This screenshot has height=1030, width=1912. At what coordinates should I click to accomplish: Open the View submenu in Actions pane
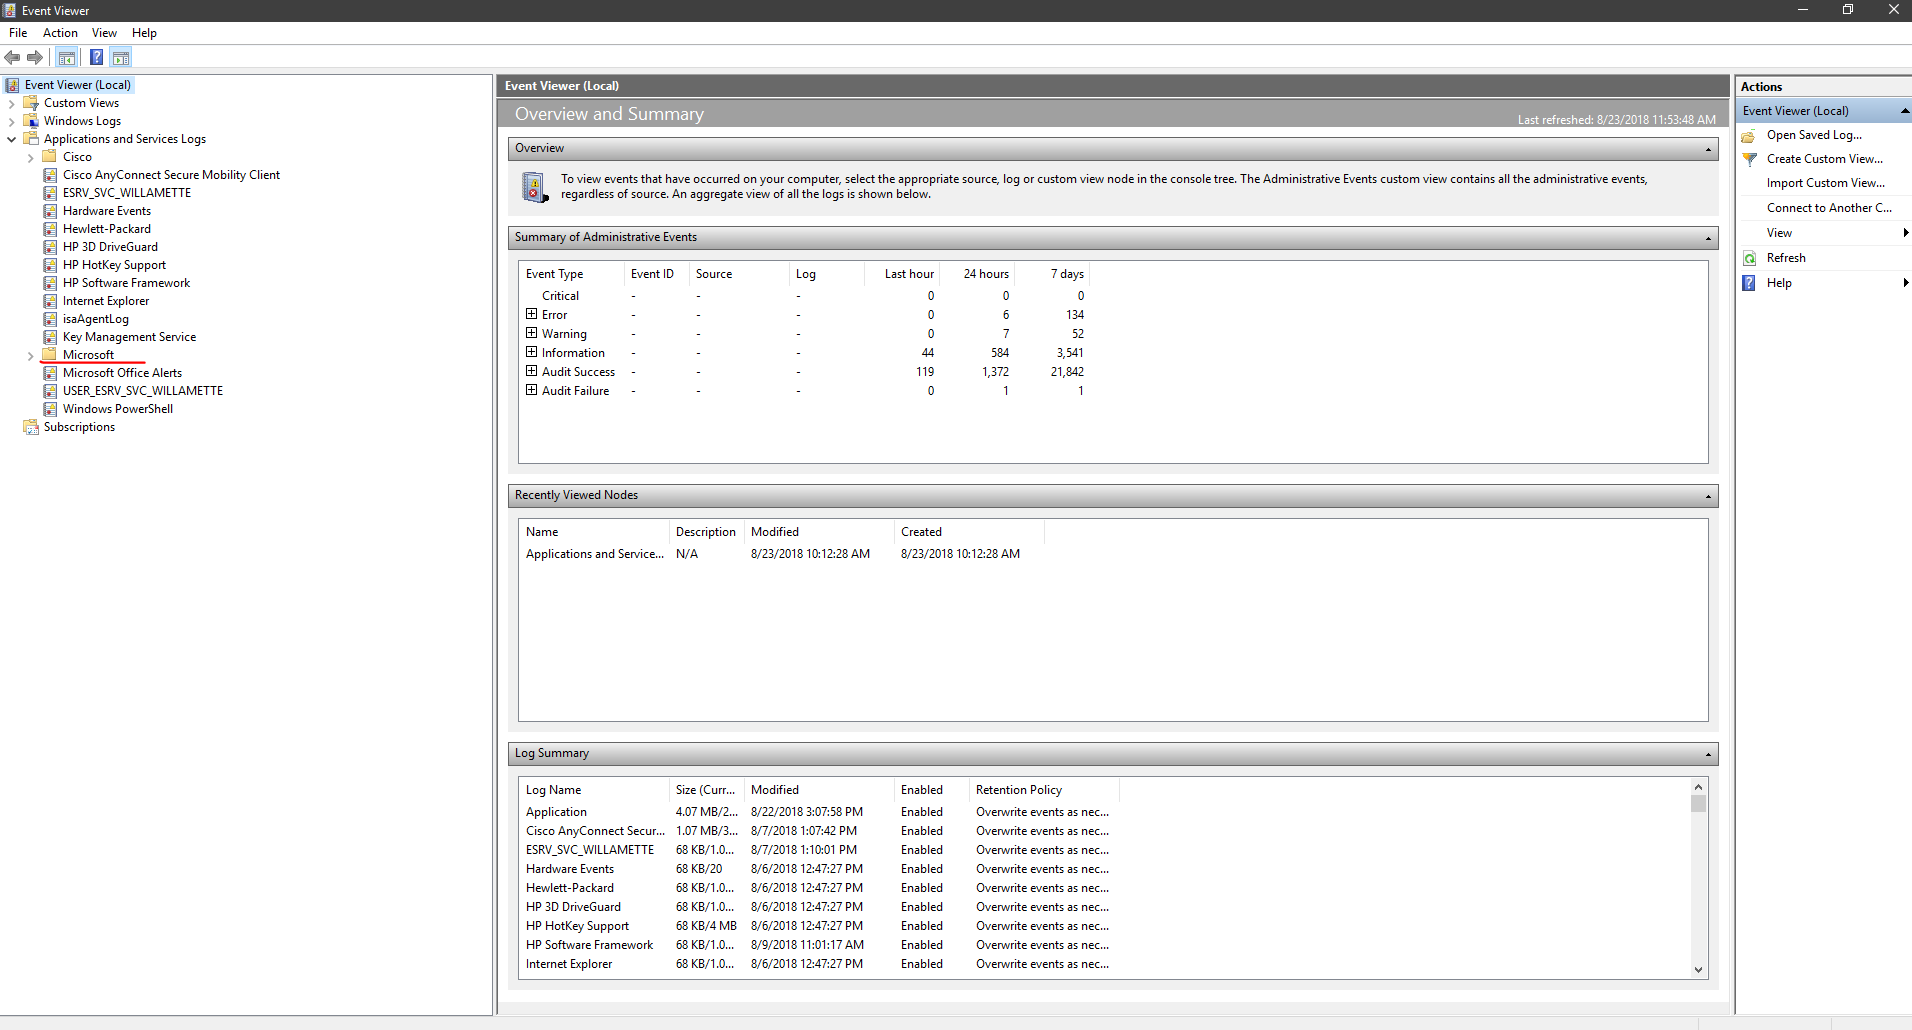pos(1825,233)
